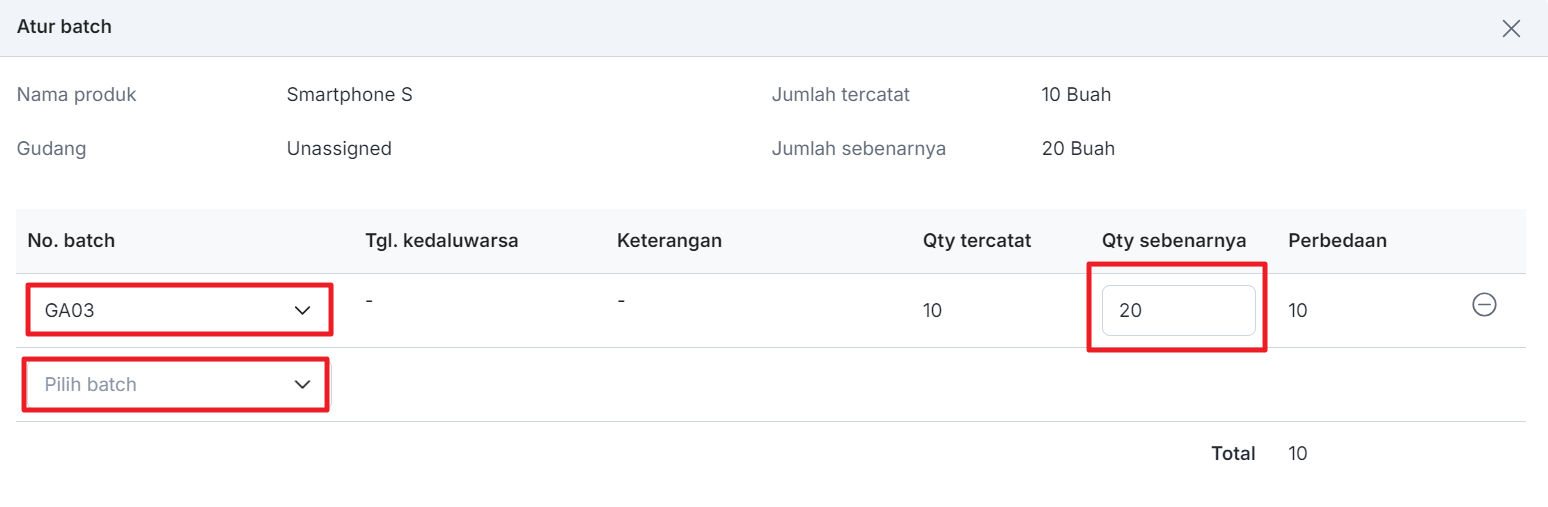Click the chevron arrow of GA03 dropdown
The height and width of the screenshot is (507, 1548).
click(x=303, y=311)
